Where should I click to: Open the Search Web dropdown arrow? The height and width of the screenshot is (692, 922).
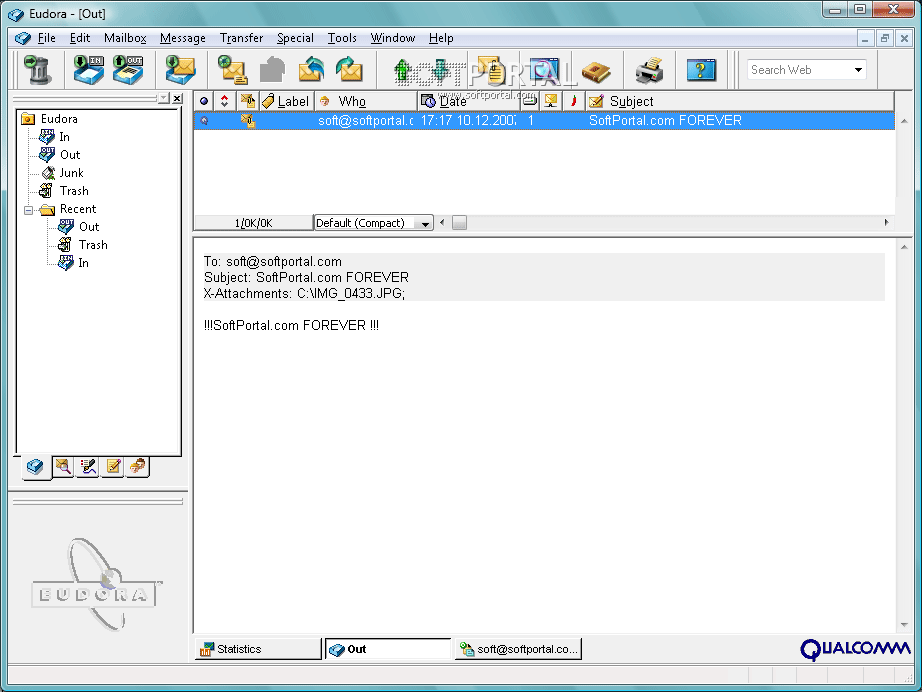click(x=858, y=70)
